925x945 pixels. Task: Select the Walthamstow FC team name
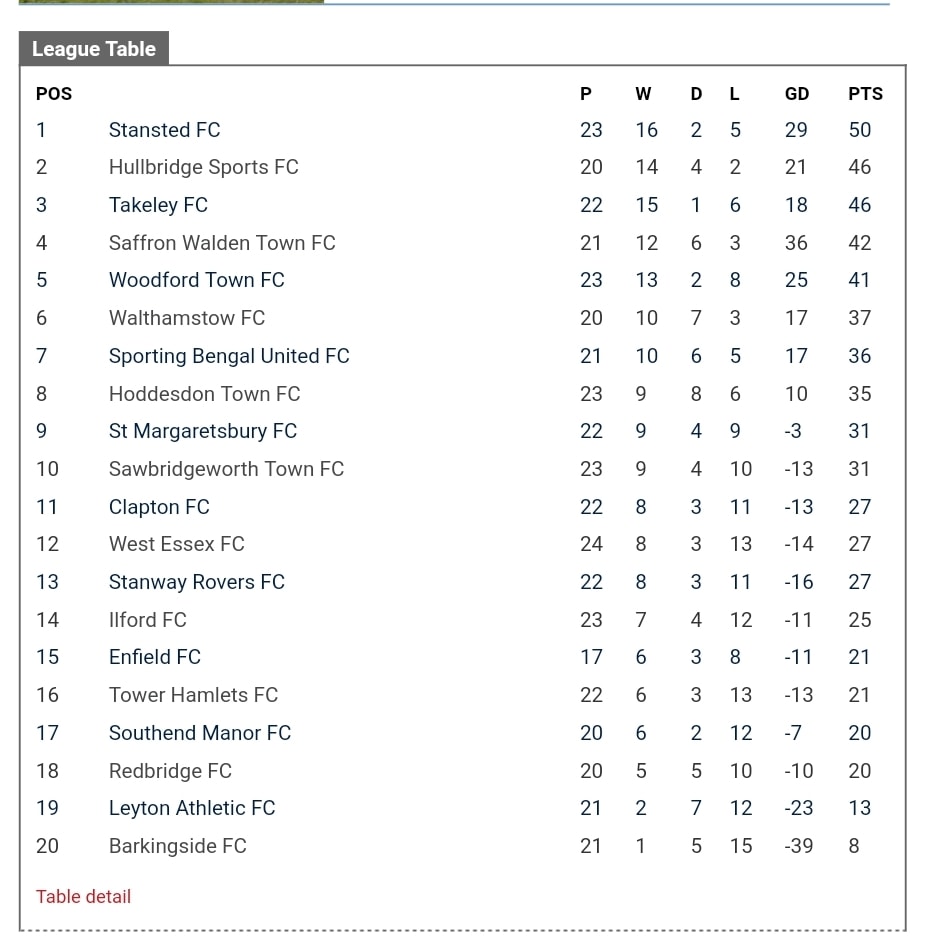(187, 318)
